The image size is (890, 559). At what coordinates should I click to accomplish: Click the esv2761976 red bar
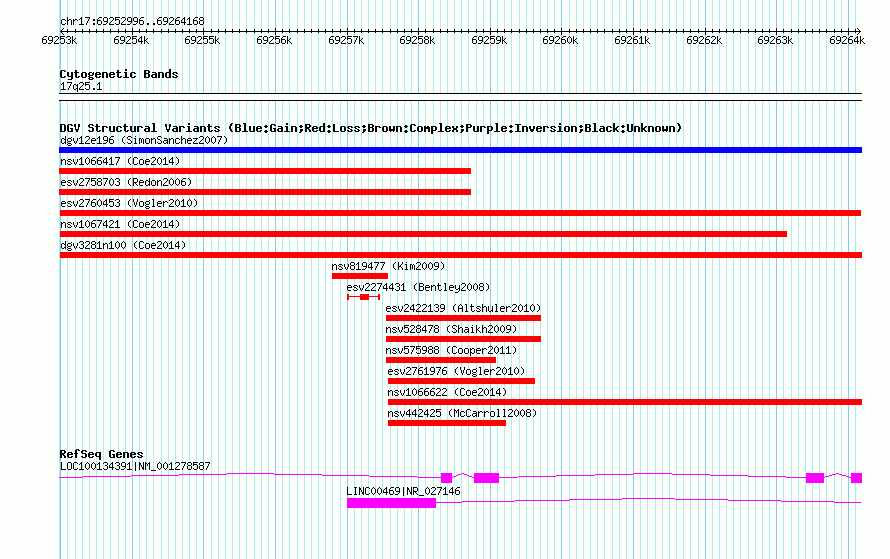pos(461,381)
